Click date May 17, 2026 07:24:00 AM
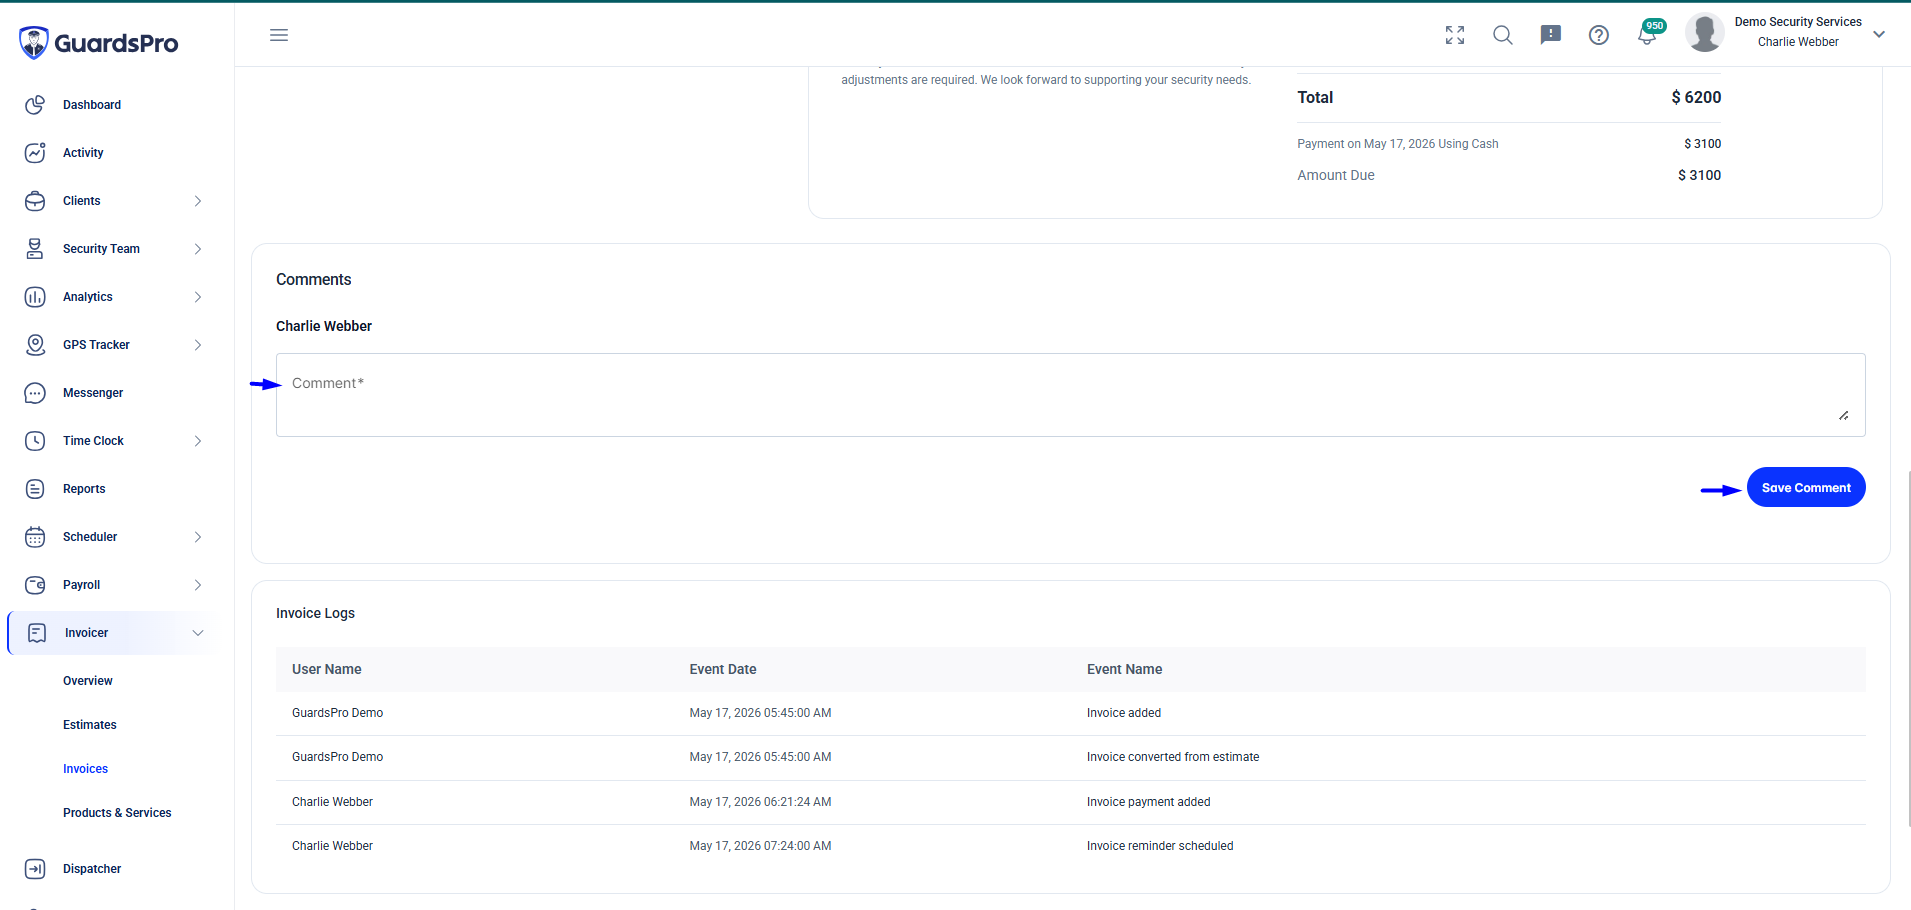The width and height of the screenshot is (1911, 910). 760,846
